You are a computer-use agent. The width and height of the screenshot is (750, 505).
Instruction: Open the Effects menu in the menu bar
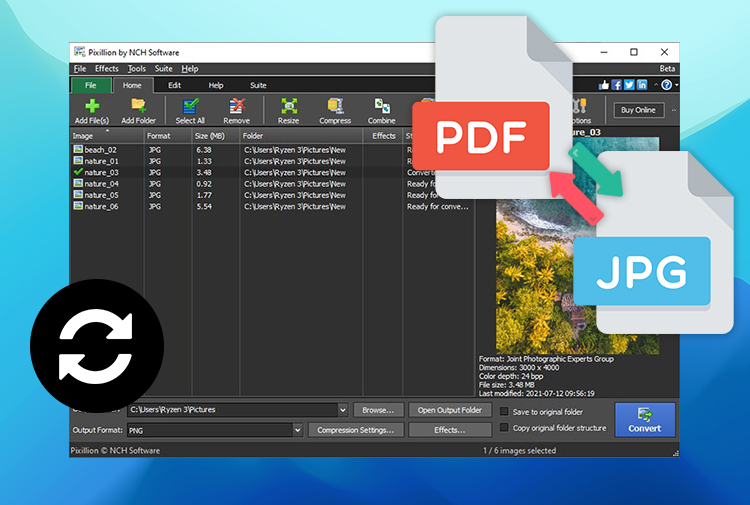pos(106,69)
